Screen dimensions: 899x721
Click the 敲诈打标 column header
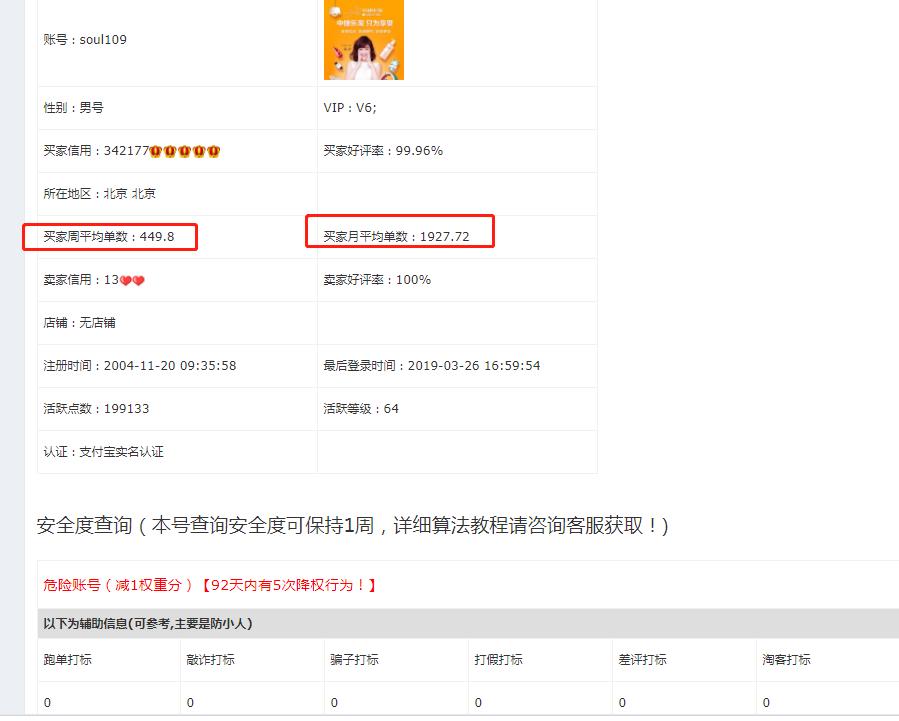pyautogui.click(x=212, y=660)
